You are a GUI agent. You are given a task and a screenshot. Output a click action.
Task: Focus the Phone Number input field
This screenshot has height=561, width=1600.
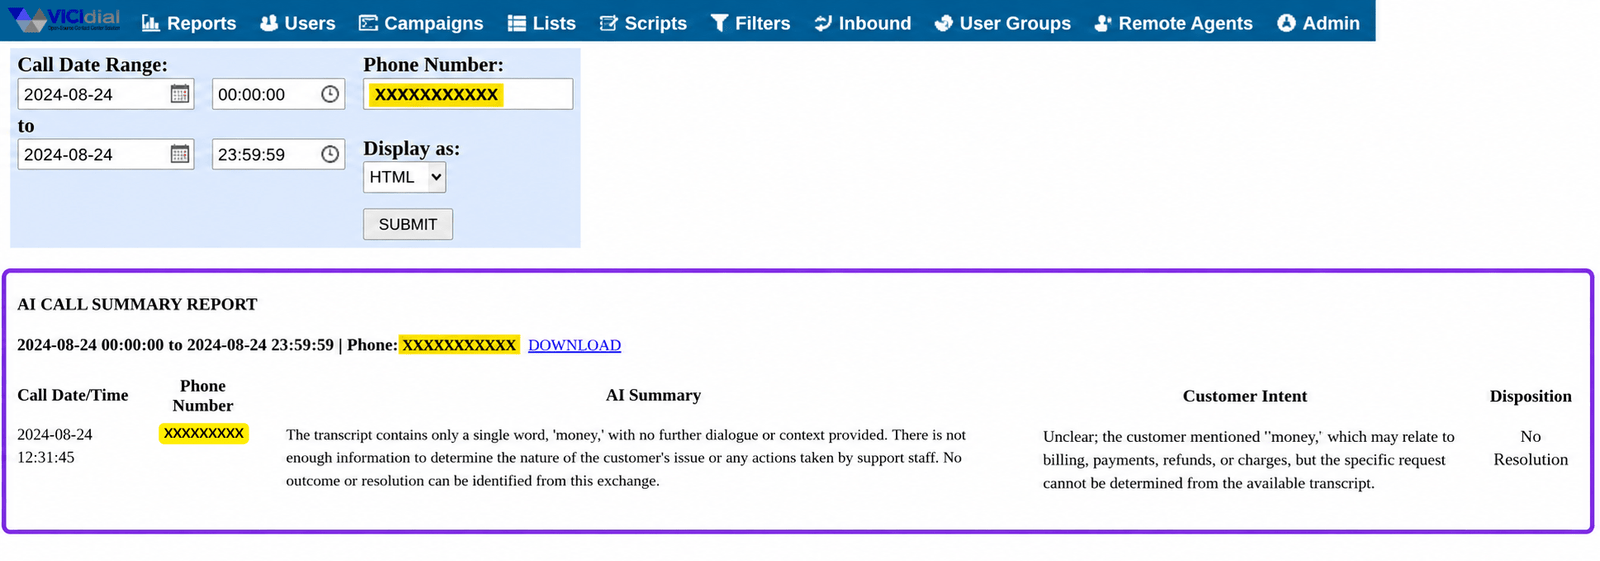468,94
